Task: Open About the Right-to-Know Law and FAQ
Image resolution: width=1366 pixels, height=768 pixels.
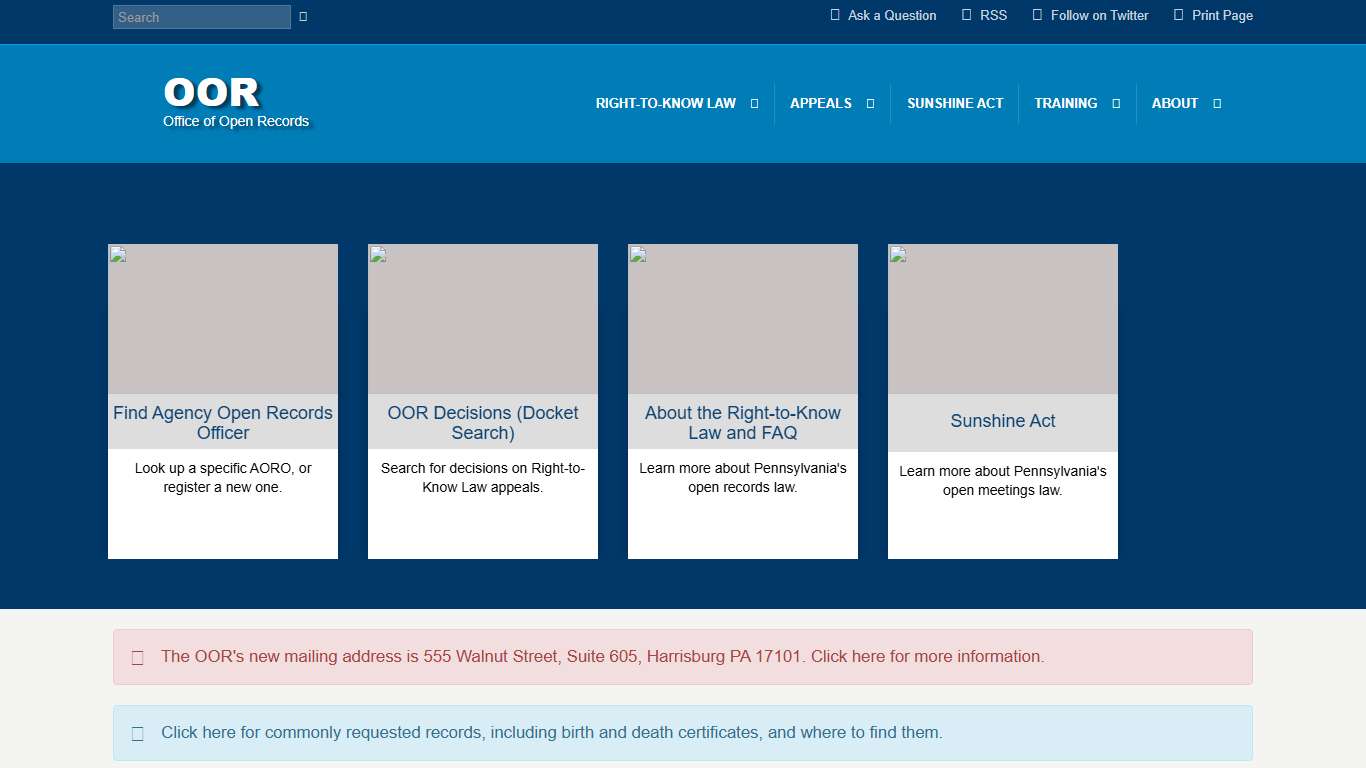Action: coord(743,422)
